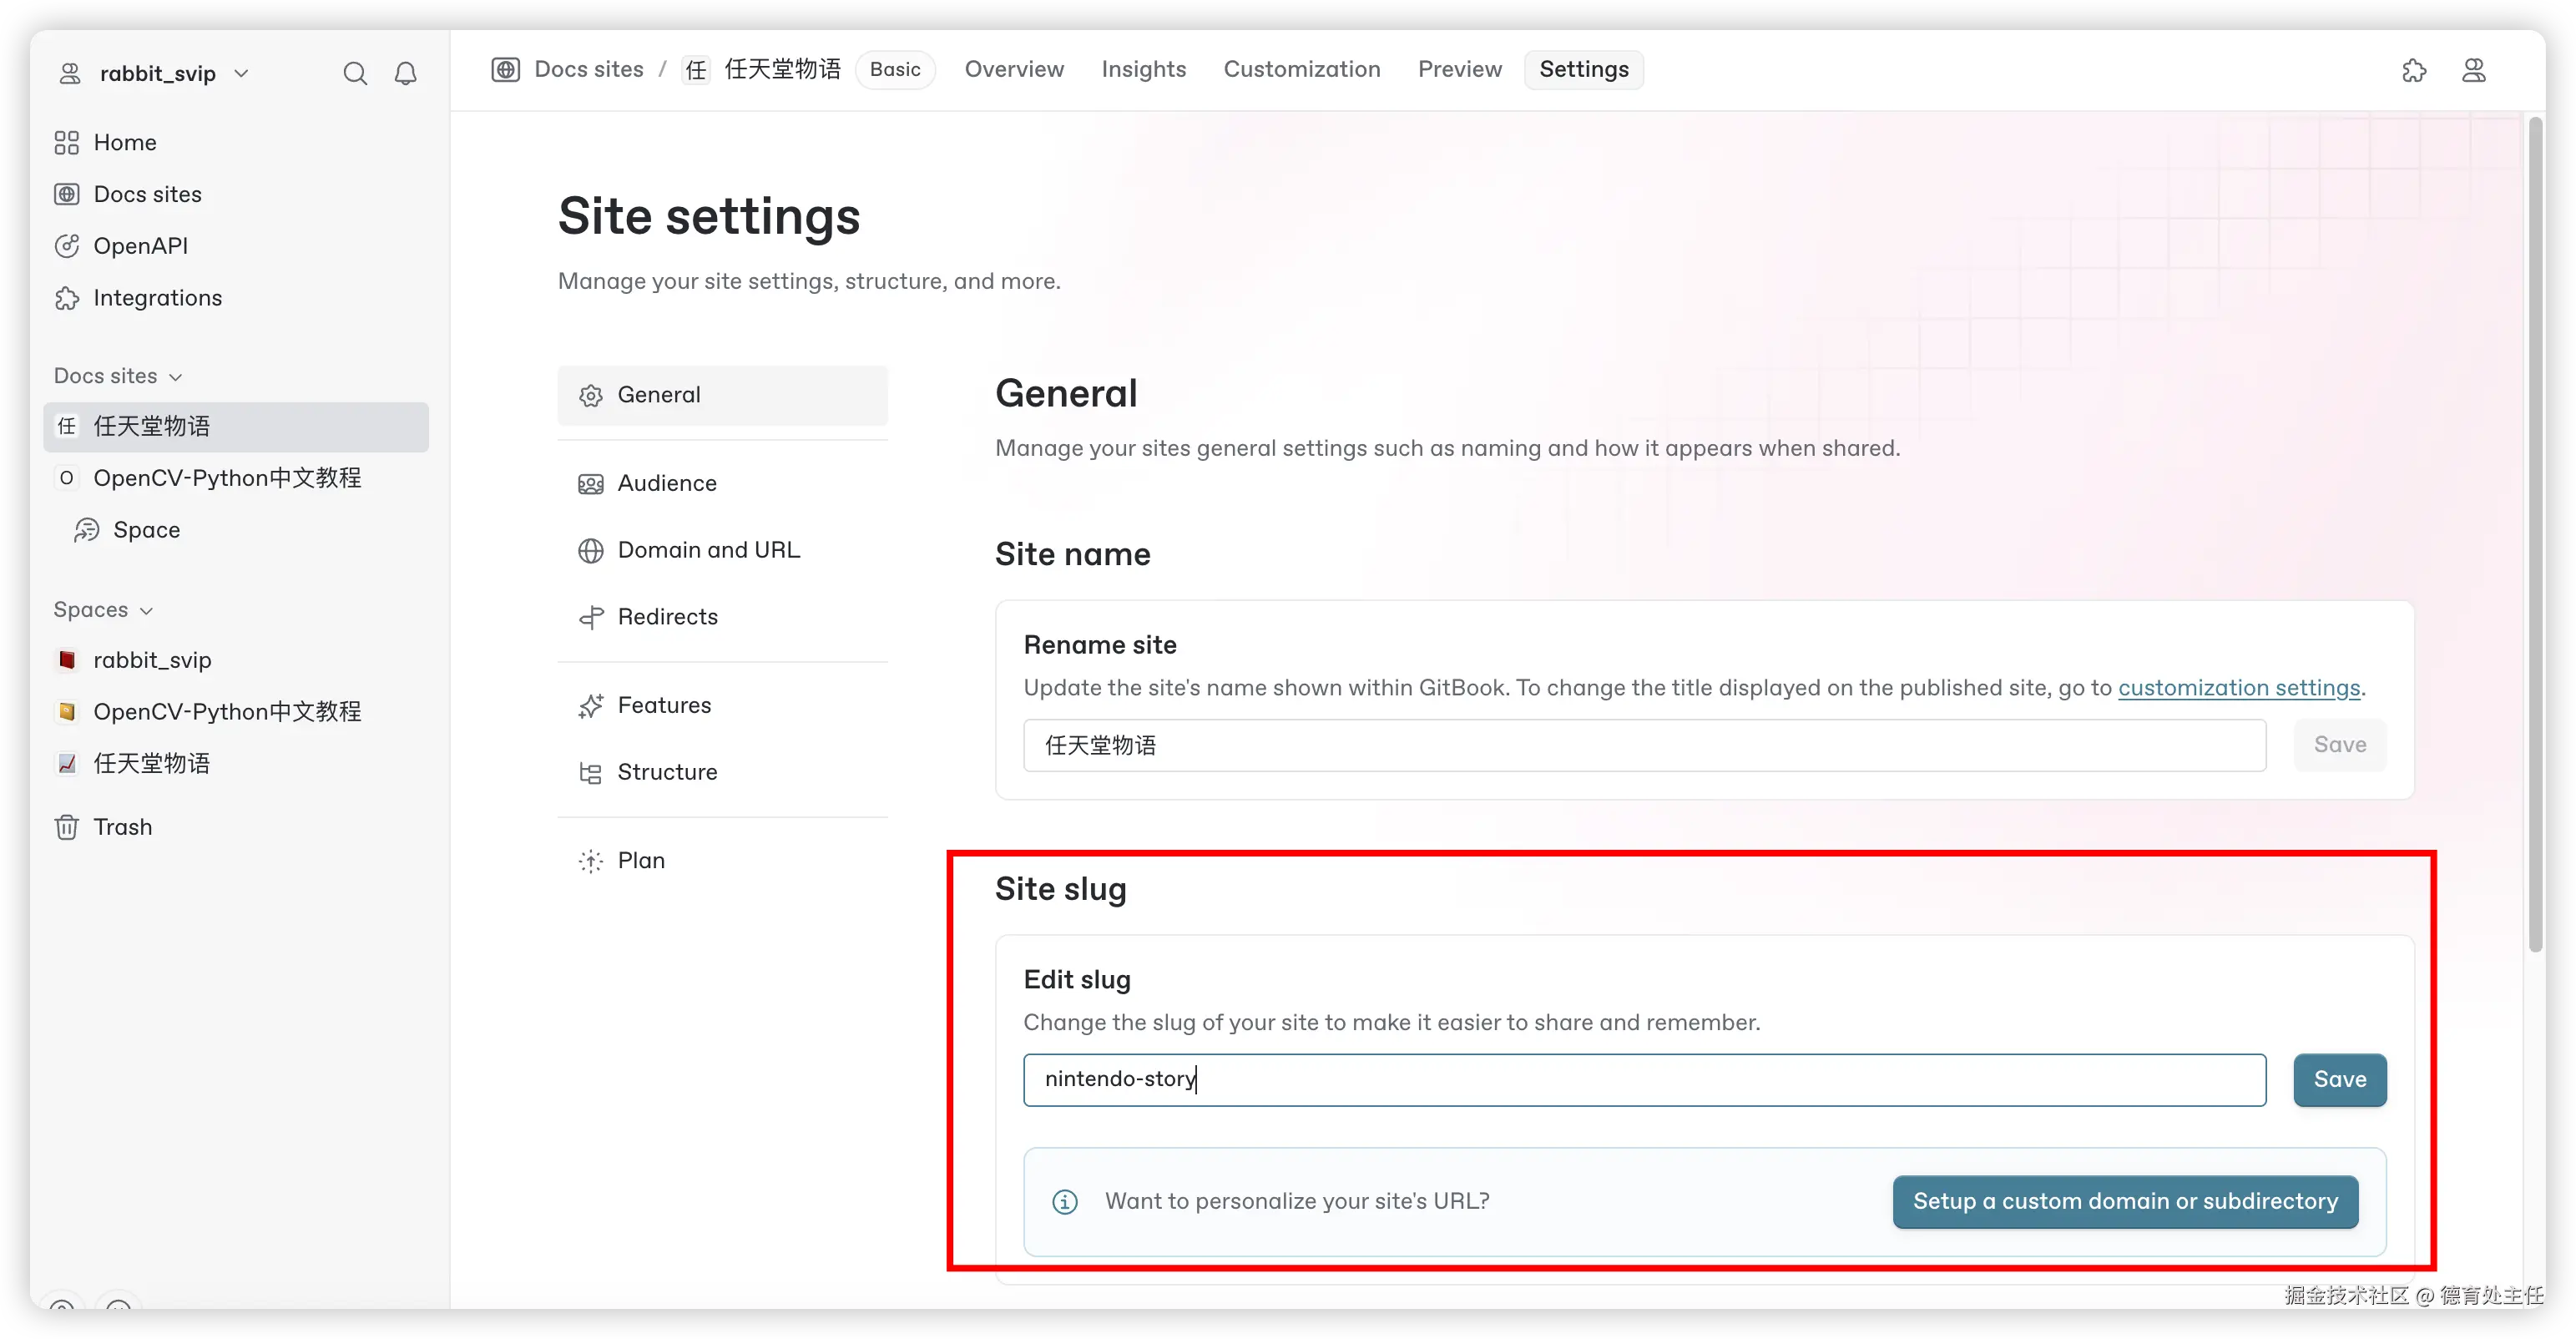Click Setup a custom domain or subdirectory
Viewport: 2576px width, 1339px height.
tap(2124, 1201)
